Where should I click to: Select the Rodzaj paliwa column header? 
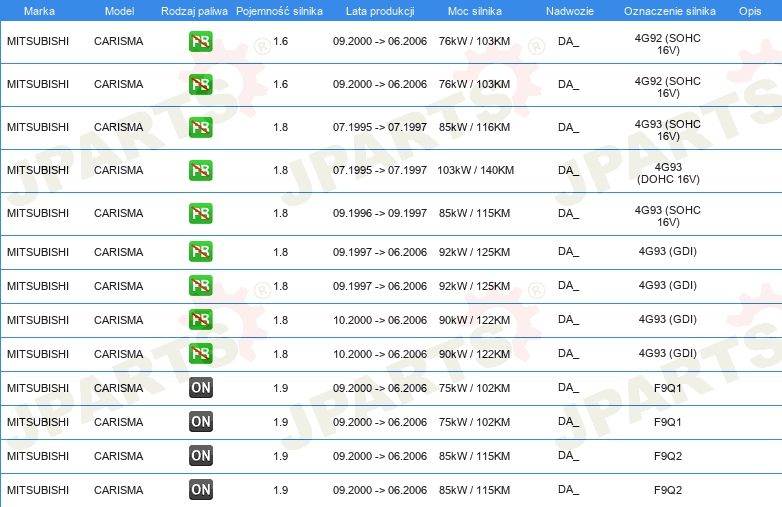tap(194, 10)
